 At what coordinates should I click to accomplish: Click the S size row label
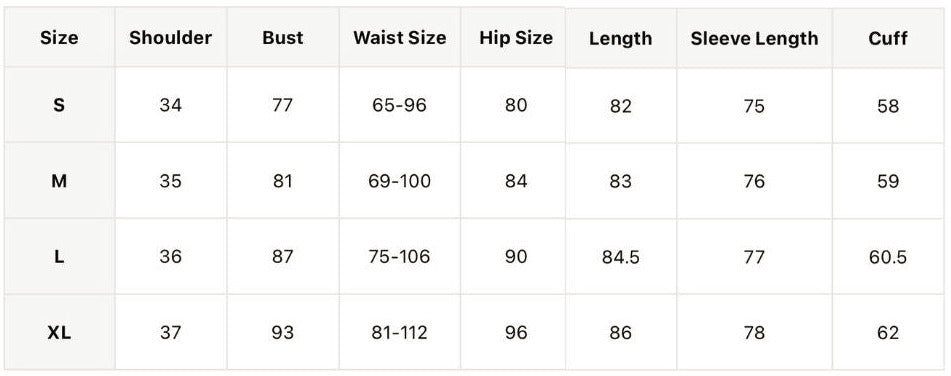point(59,106)
